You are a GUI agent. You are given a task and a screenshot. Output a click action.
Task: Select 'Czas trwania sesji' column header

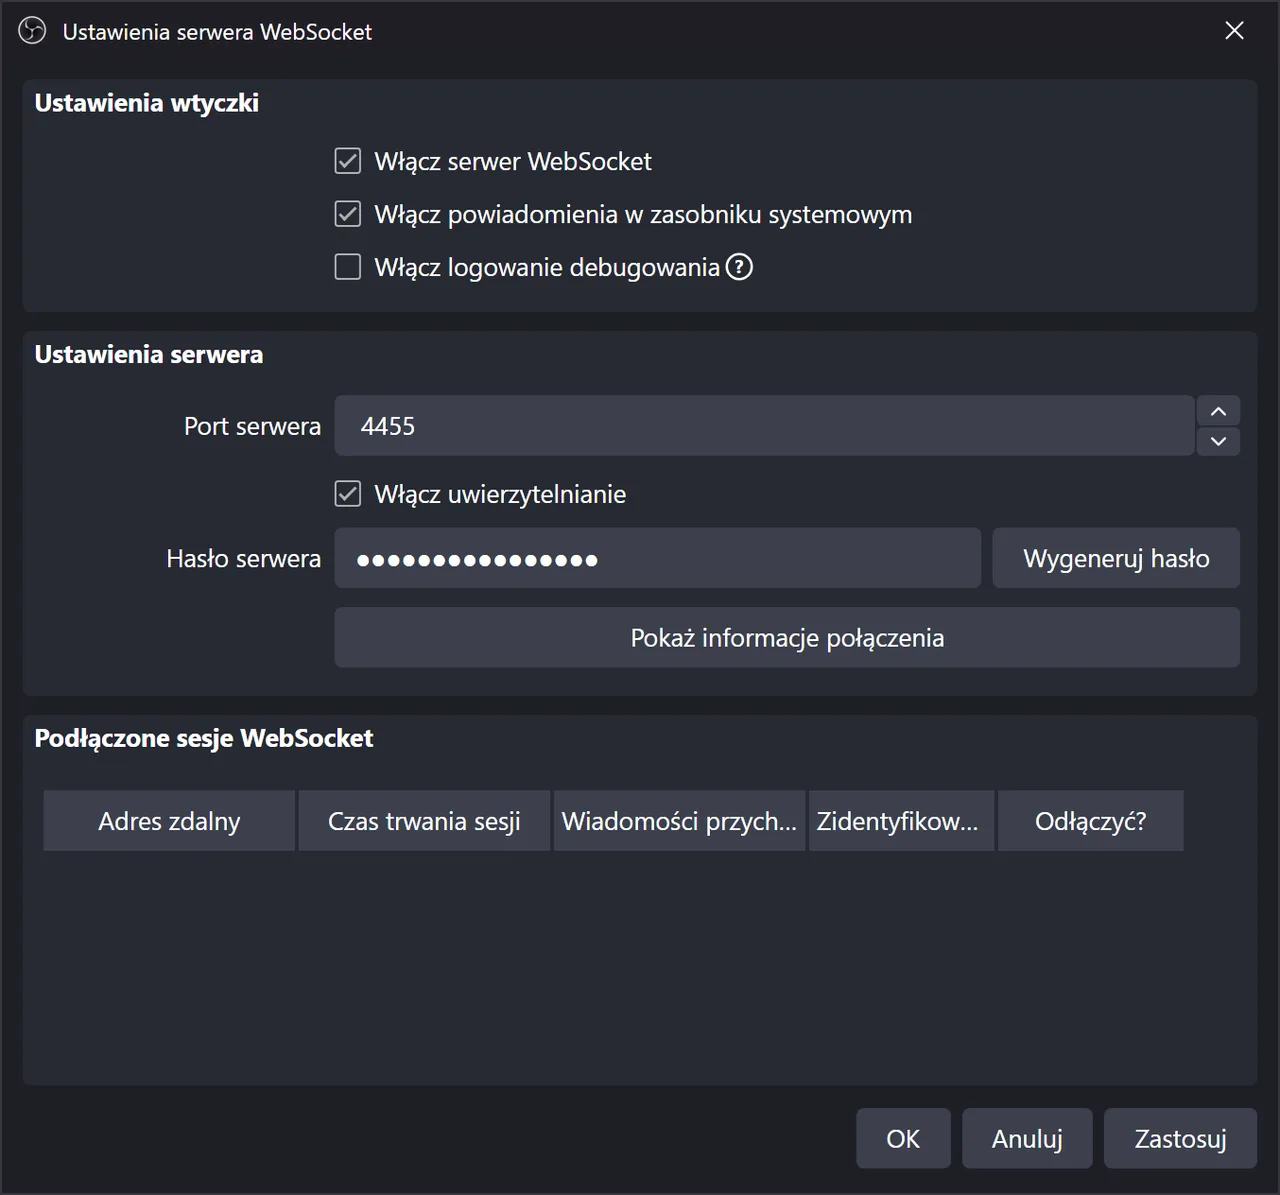(424, 821)
